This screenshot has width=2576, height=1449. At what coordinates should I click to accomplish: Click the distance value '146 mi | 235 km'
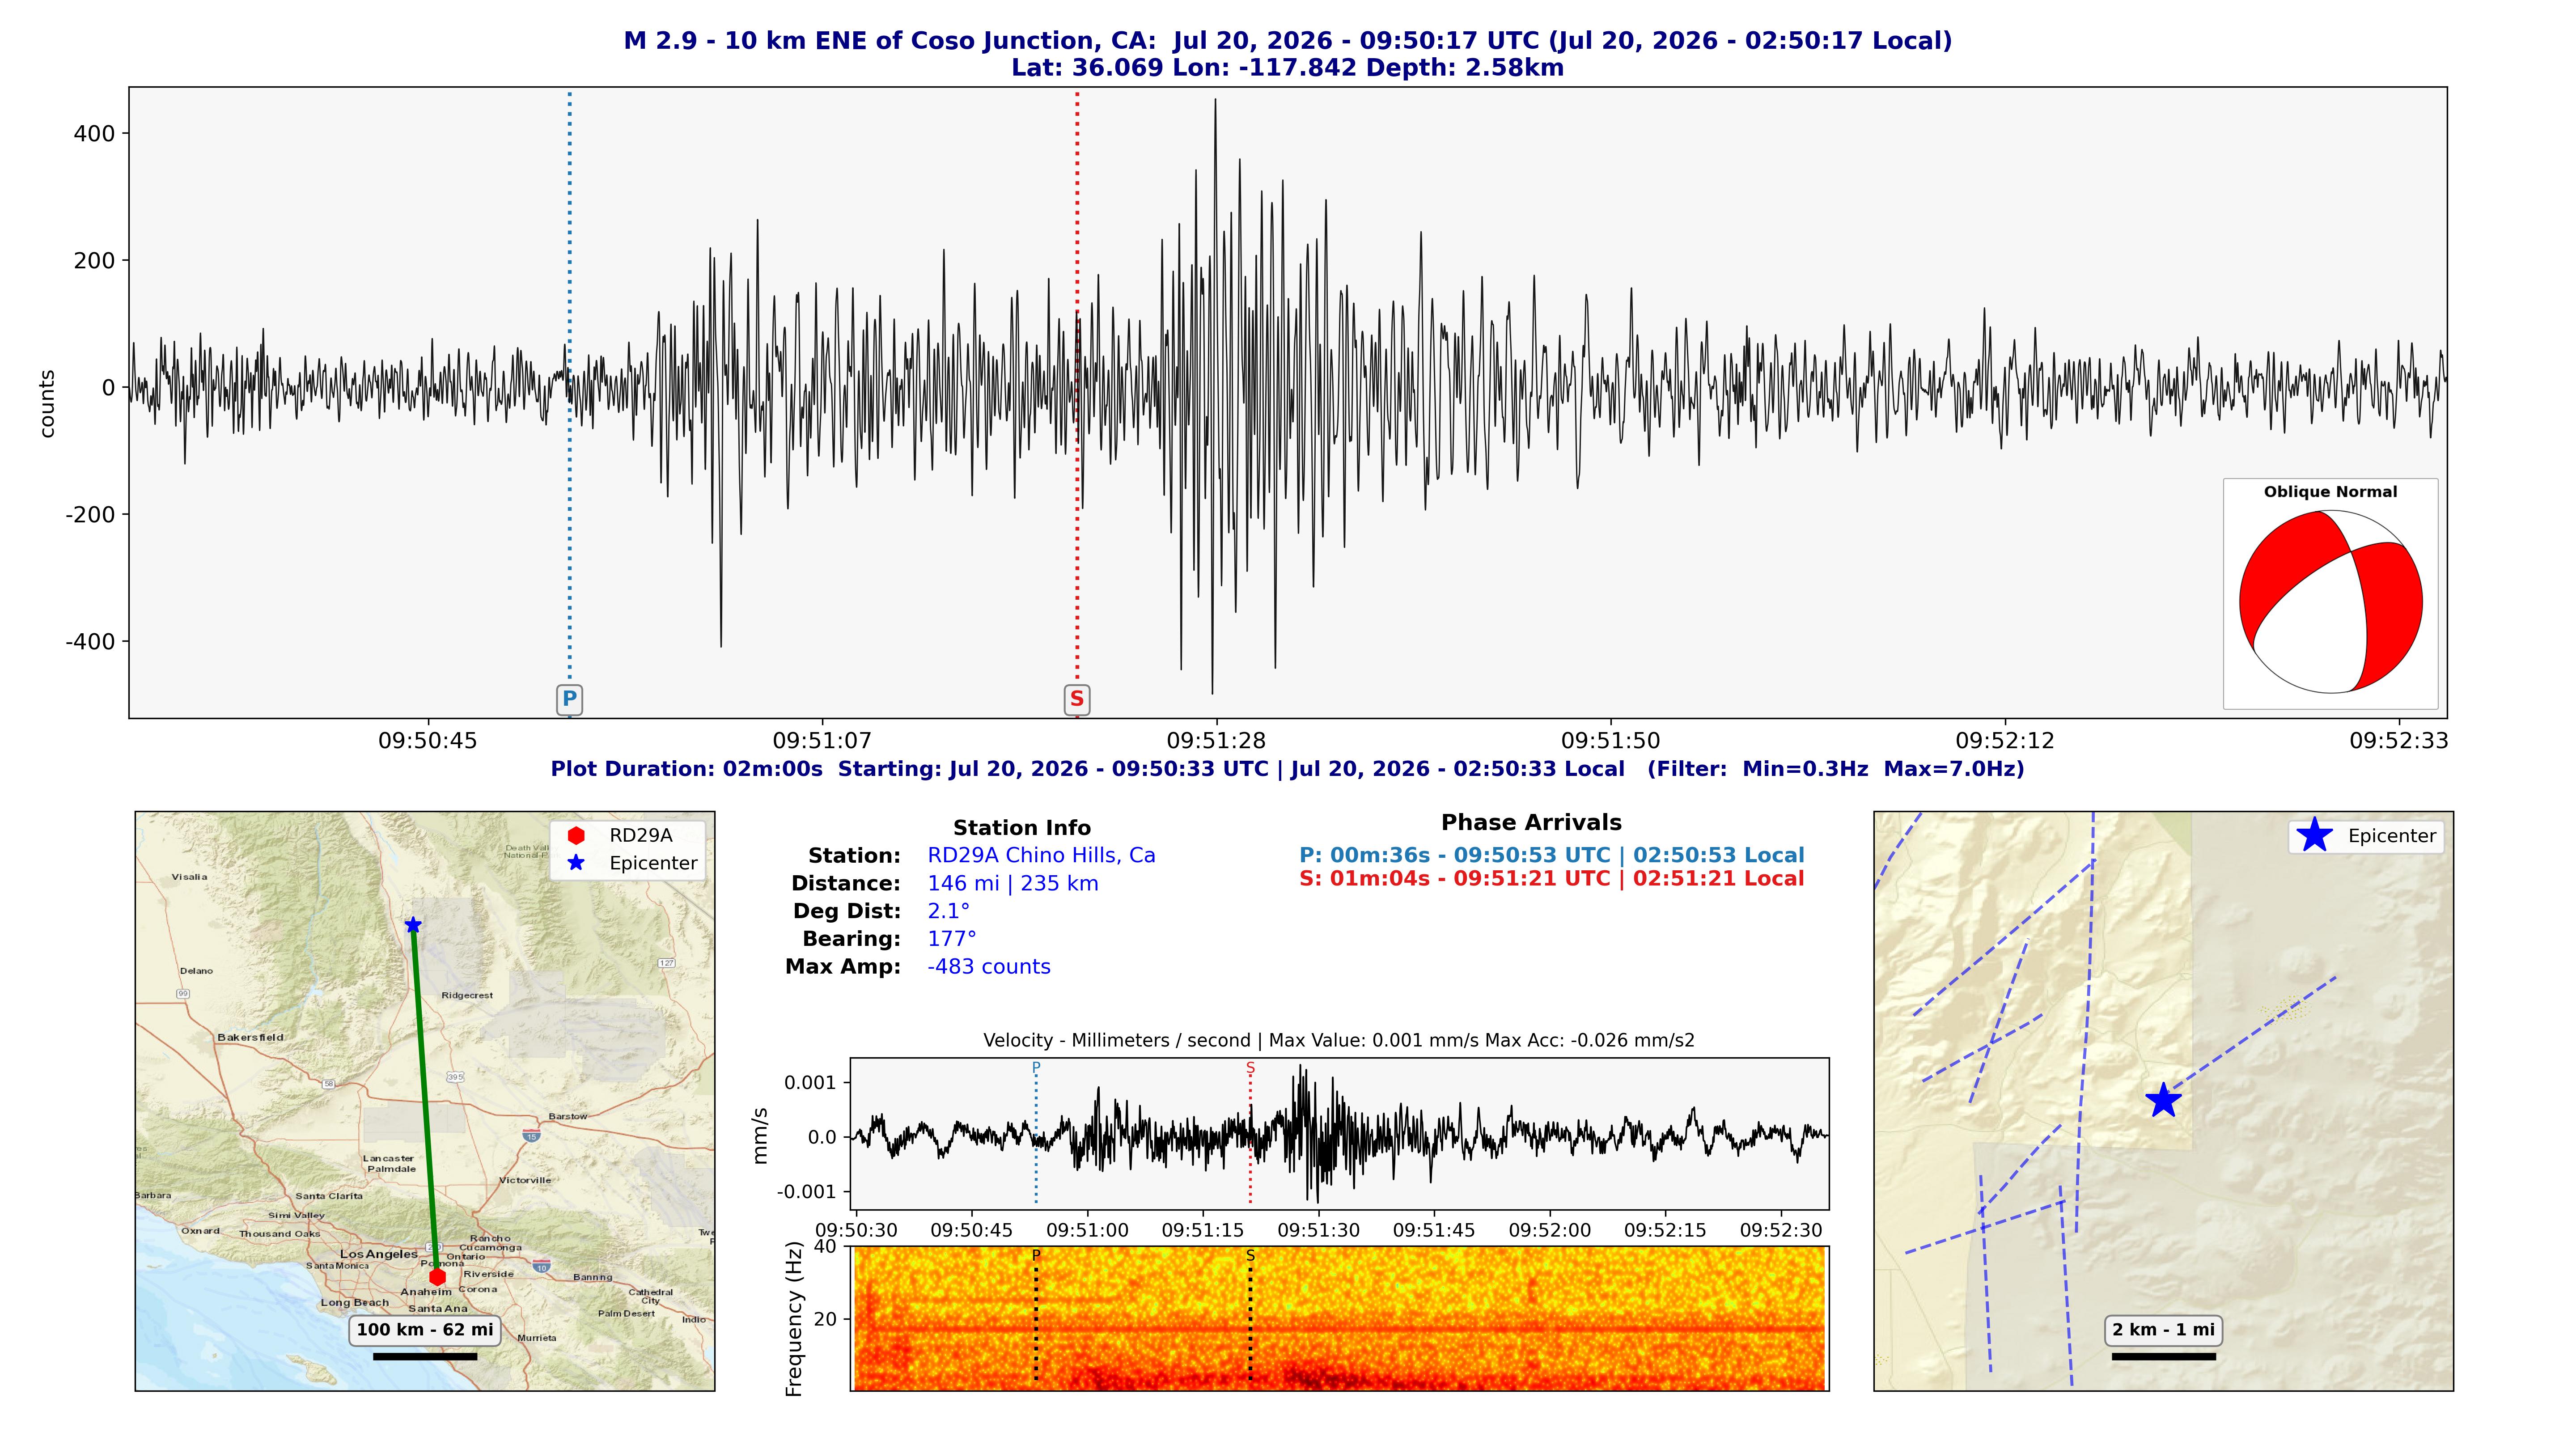point(1013,884)
